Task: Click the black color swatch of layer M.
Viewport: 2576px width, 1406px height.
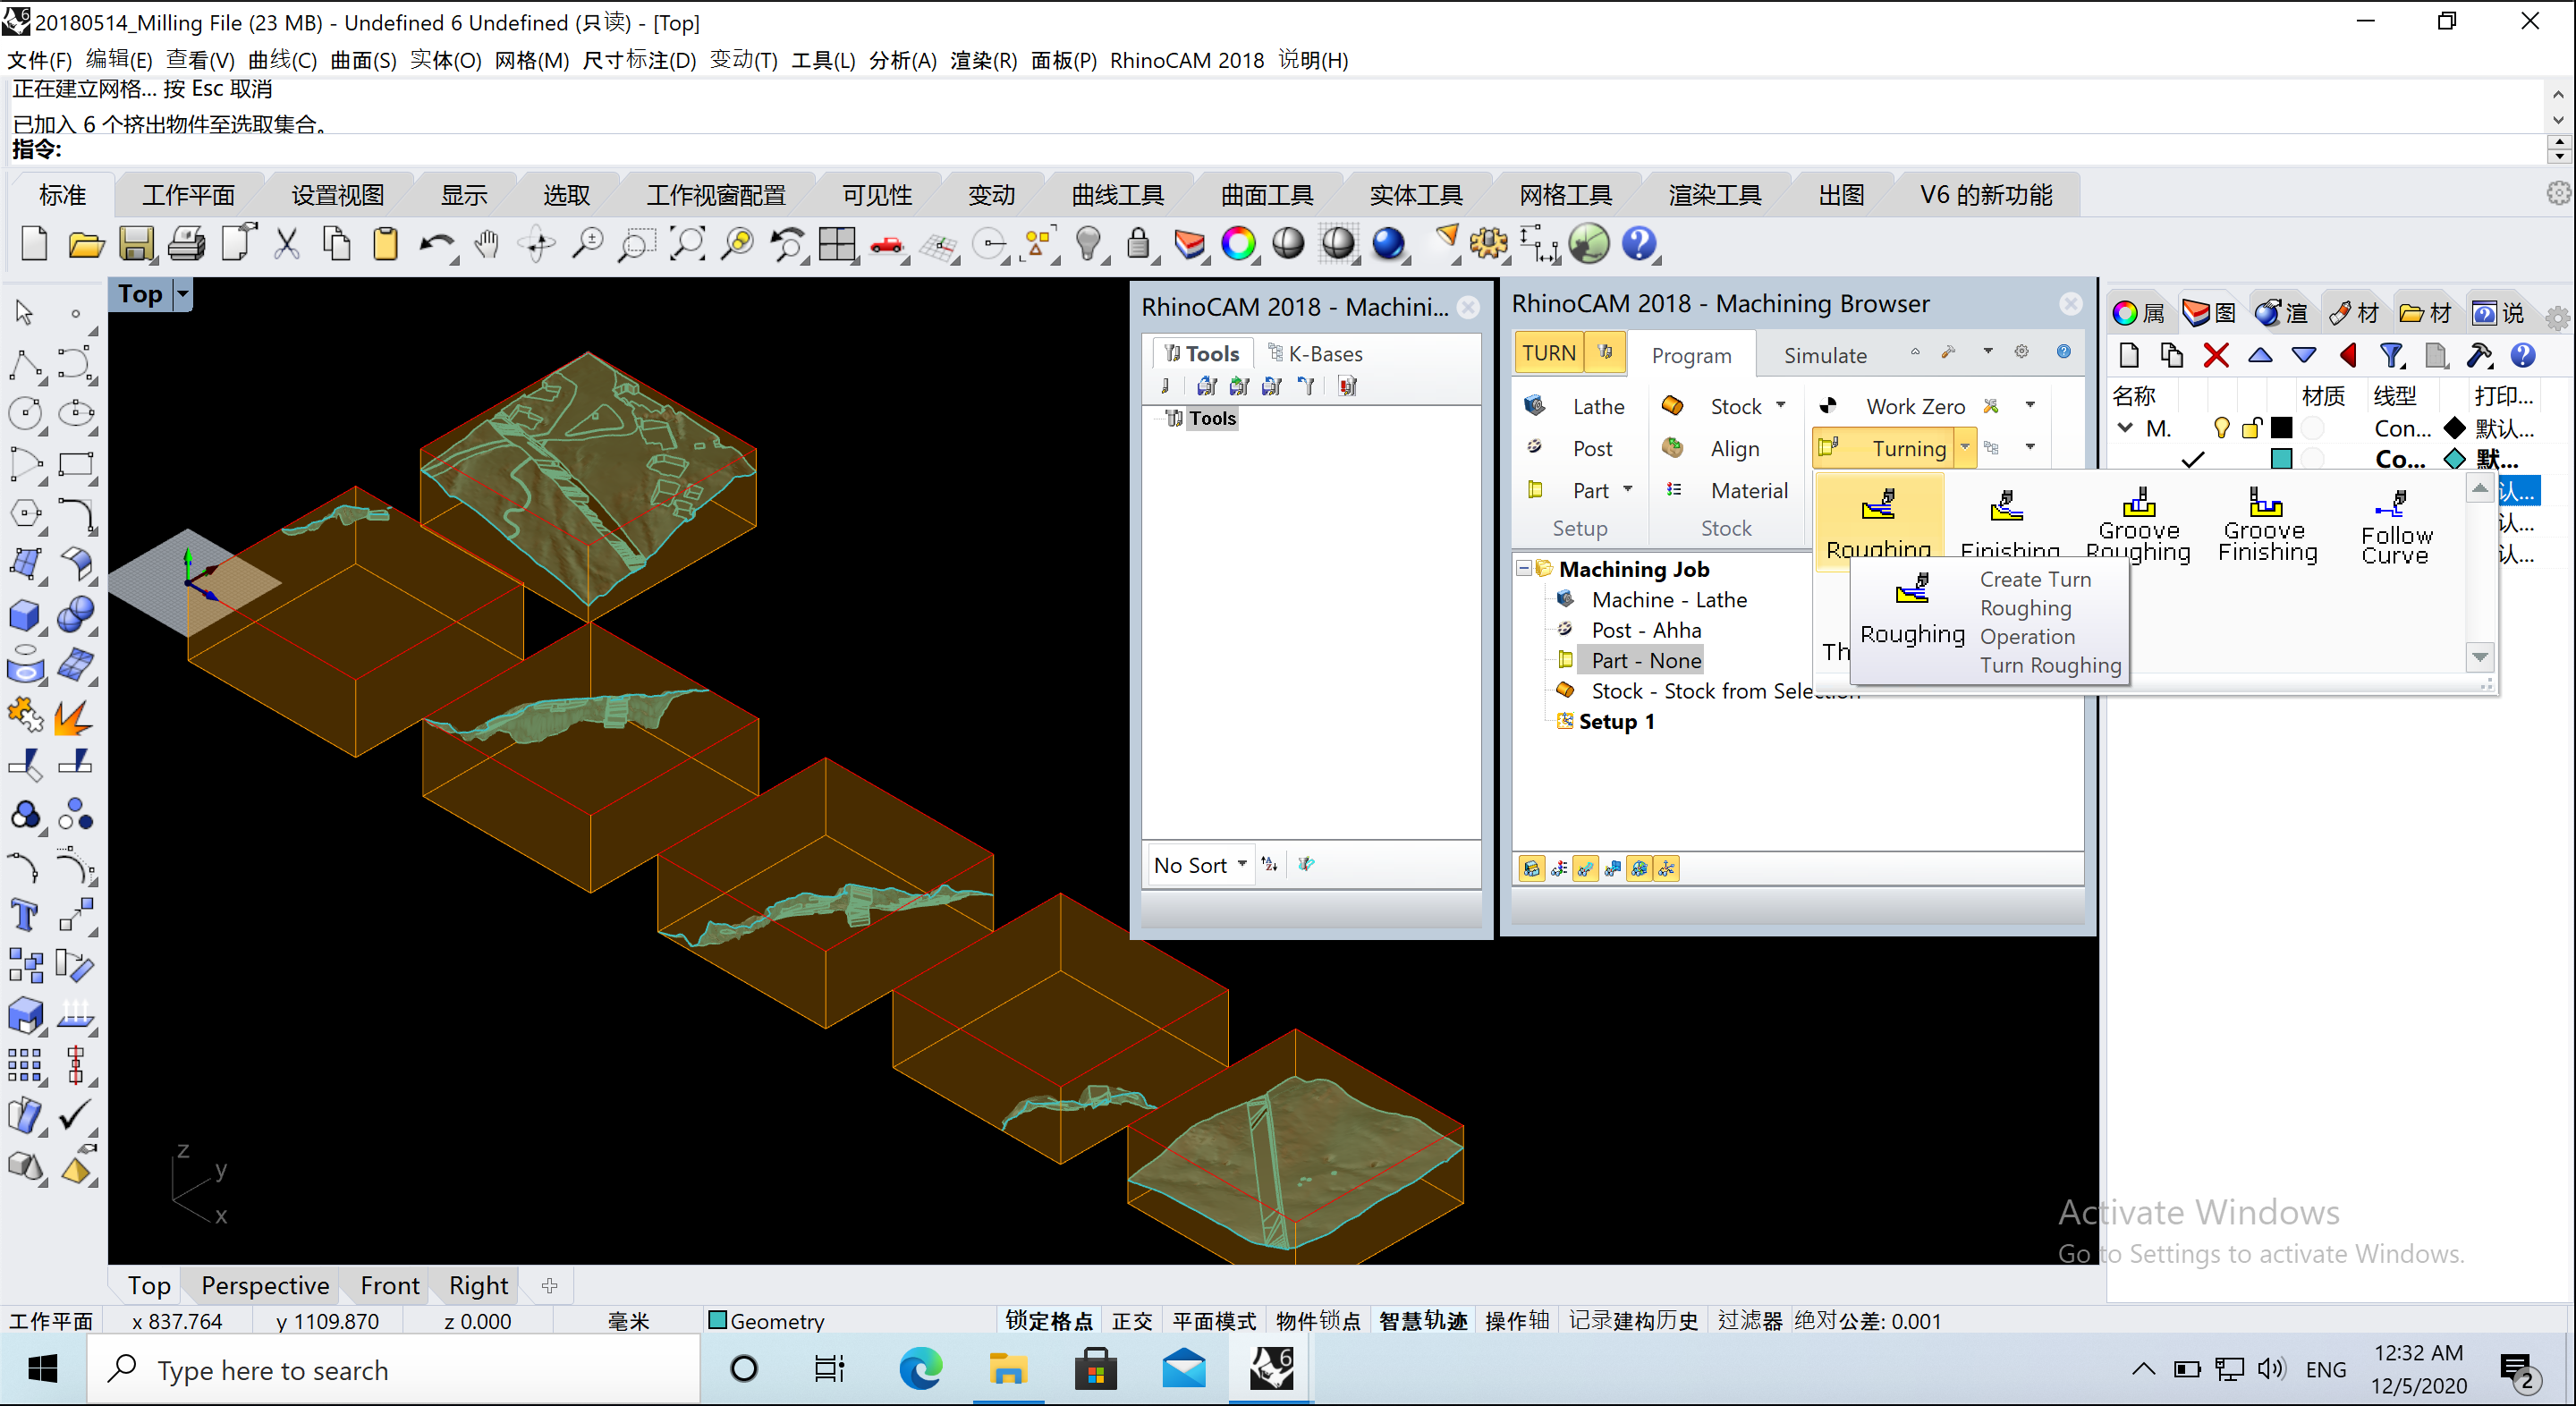Action: click(2281, 428)
